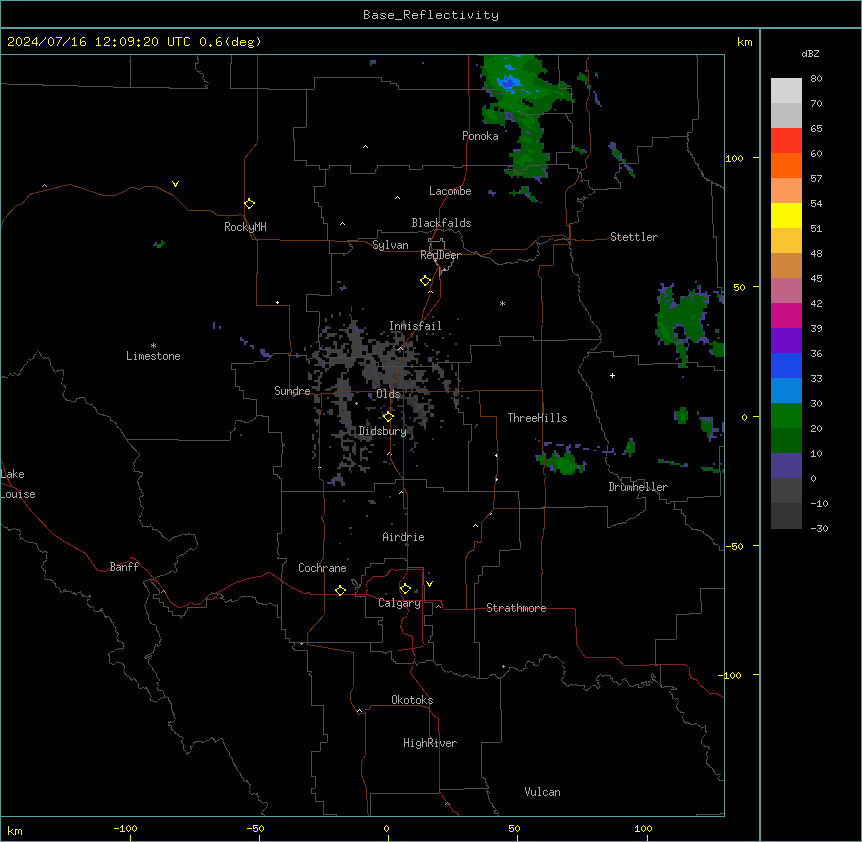This screenshot has width=862, height=842.
Task: Pick the purple 39 dBZ legend swatch
Action: point(786,340)
